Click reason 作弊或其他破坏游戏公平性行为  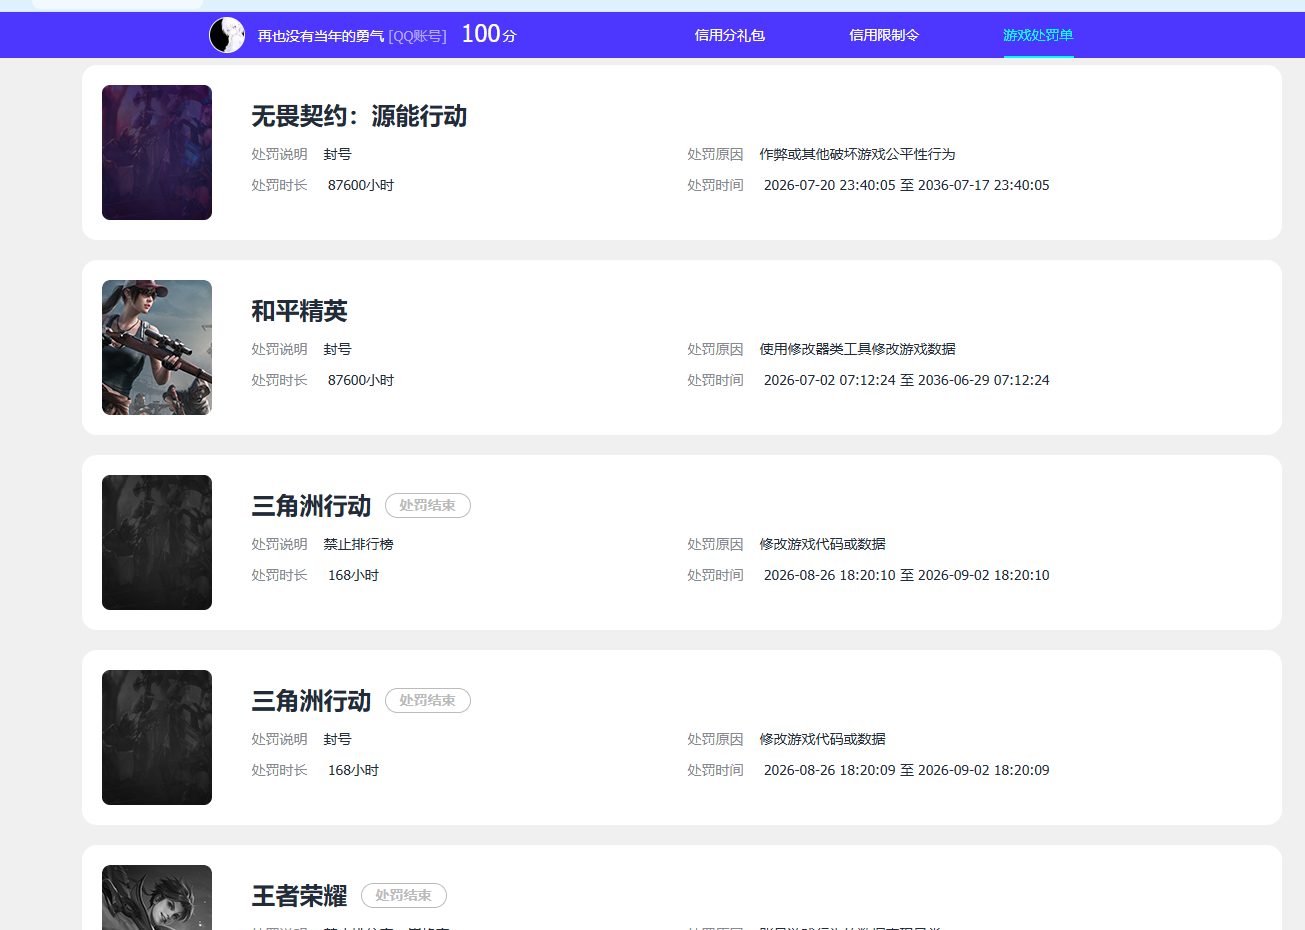click(x=857, y=154)
